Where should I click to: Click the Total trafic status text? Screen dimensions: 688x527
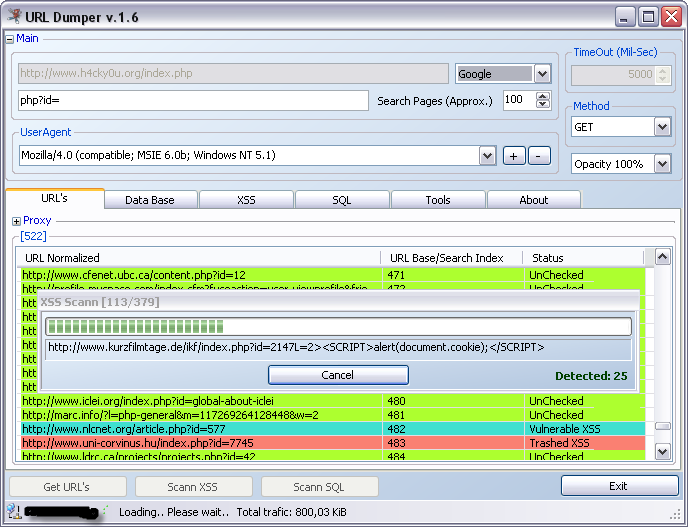(x=291, y=512)
